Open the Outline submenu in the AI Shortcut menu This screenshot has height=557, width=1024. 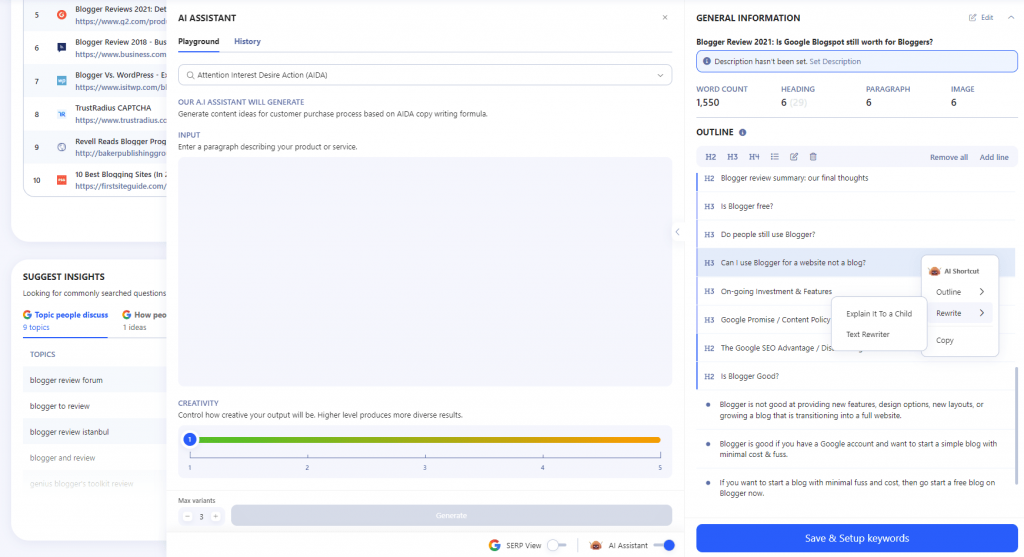coord(959,292)
